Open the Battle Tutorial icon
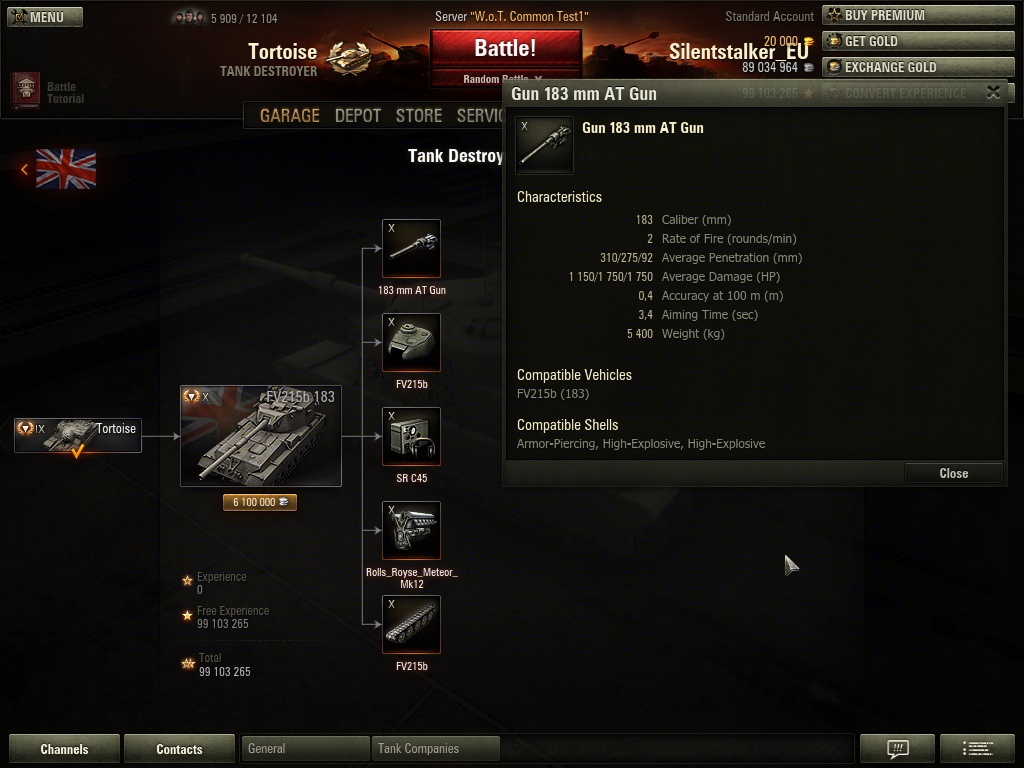 (25, 90)
